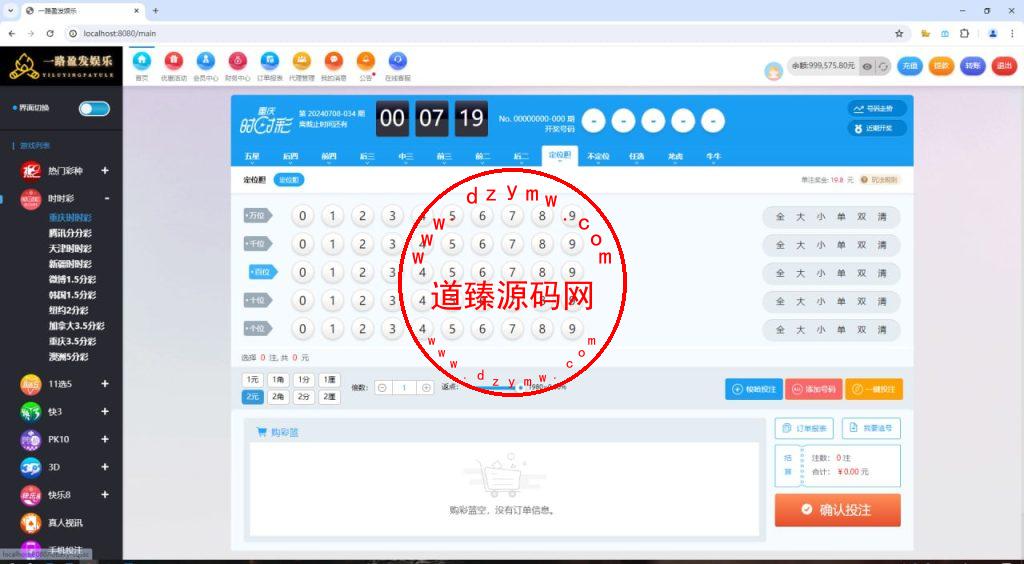Screen dimensions: 1024x564
Task: Click the 确认投注 confirm bet button
Action: 838,510
